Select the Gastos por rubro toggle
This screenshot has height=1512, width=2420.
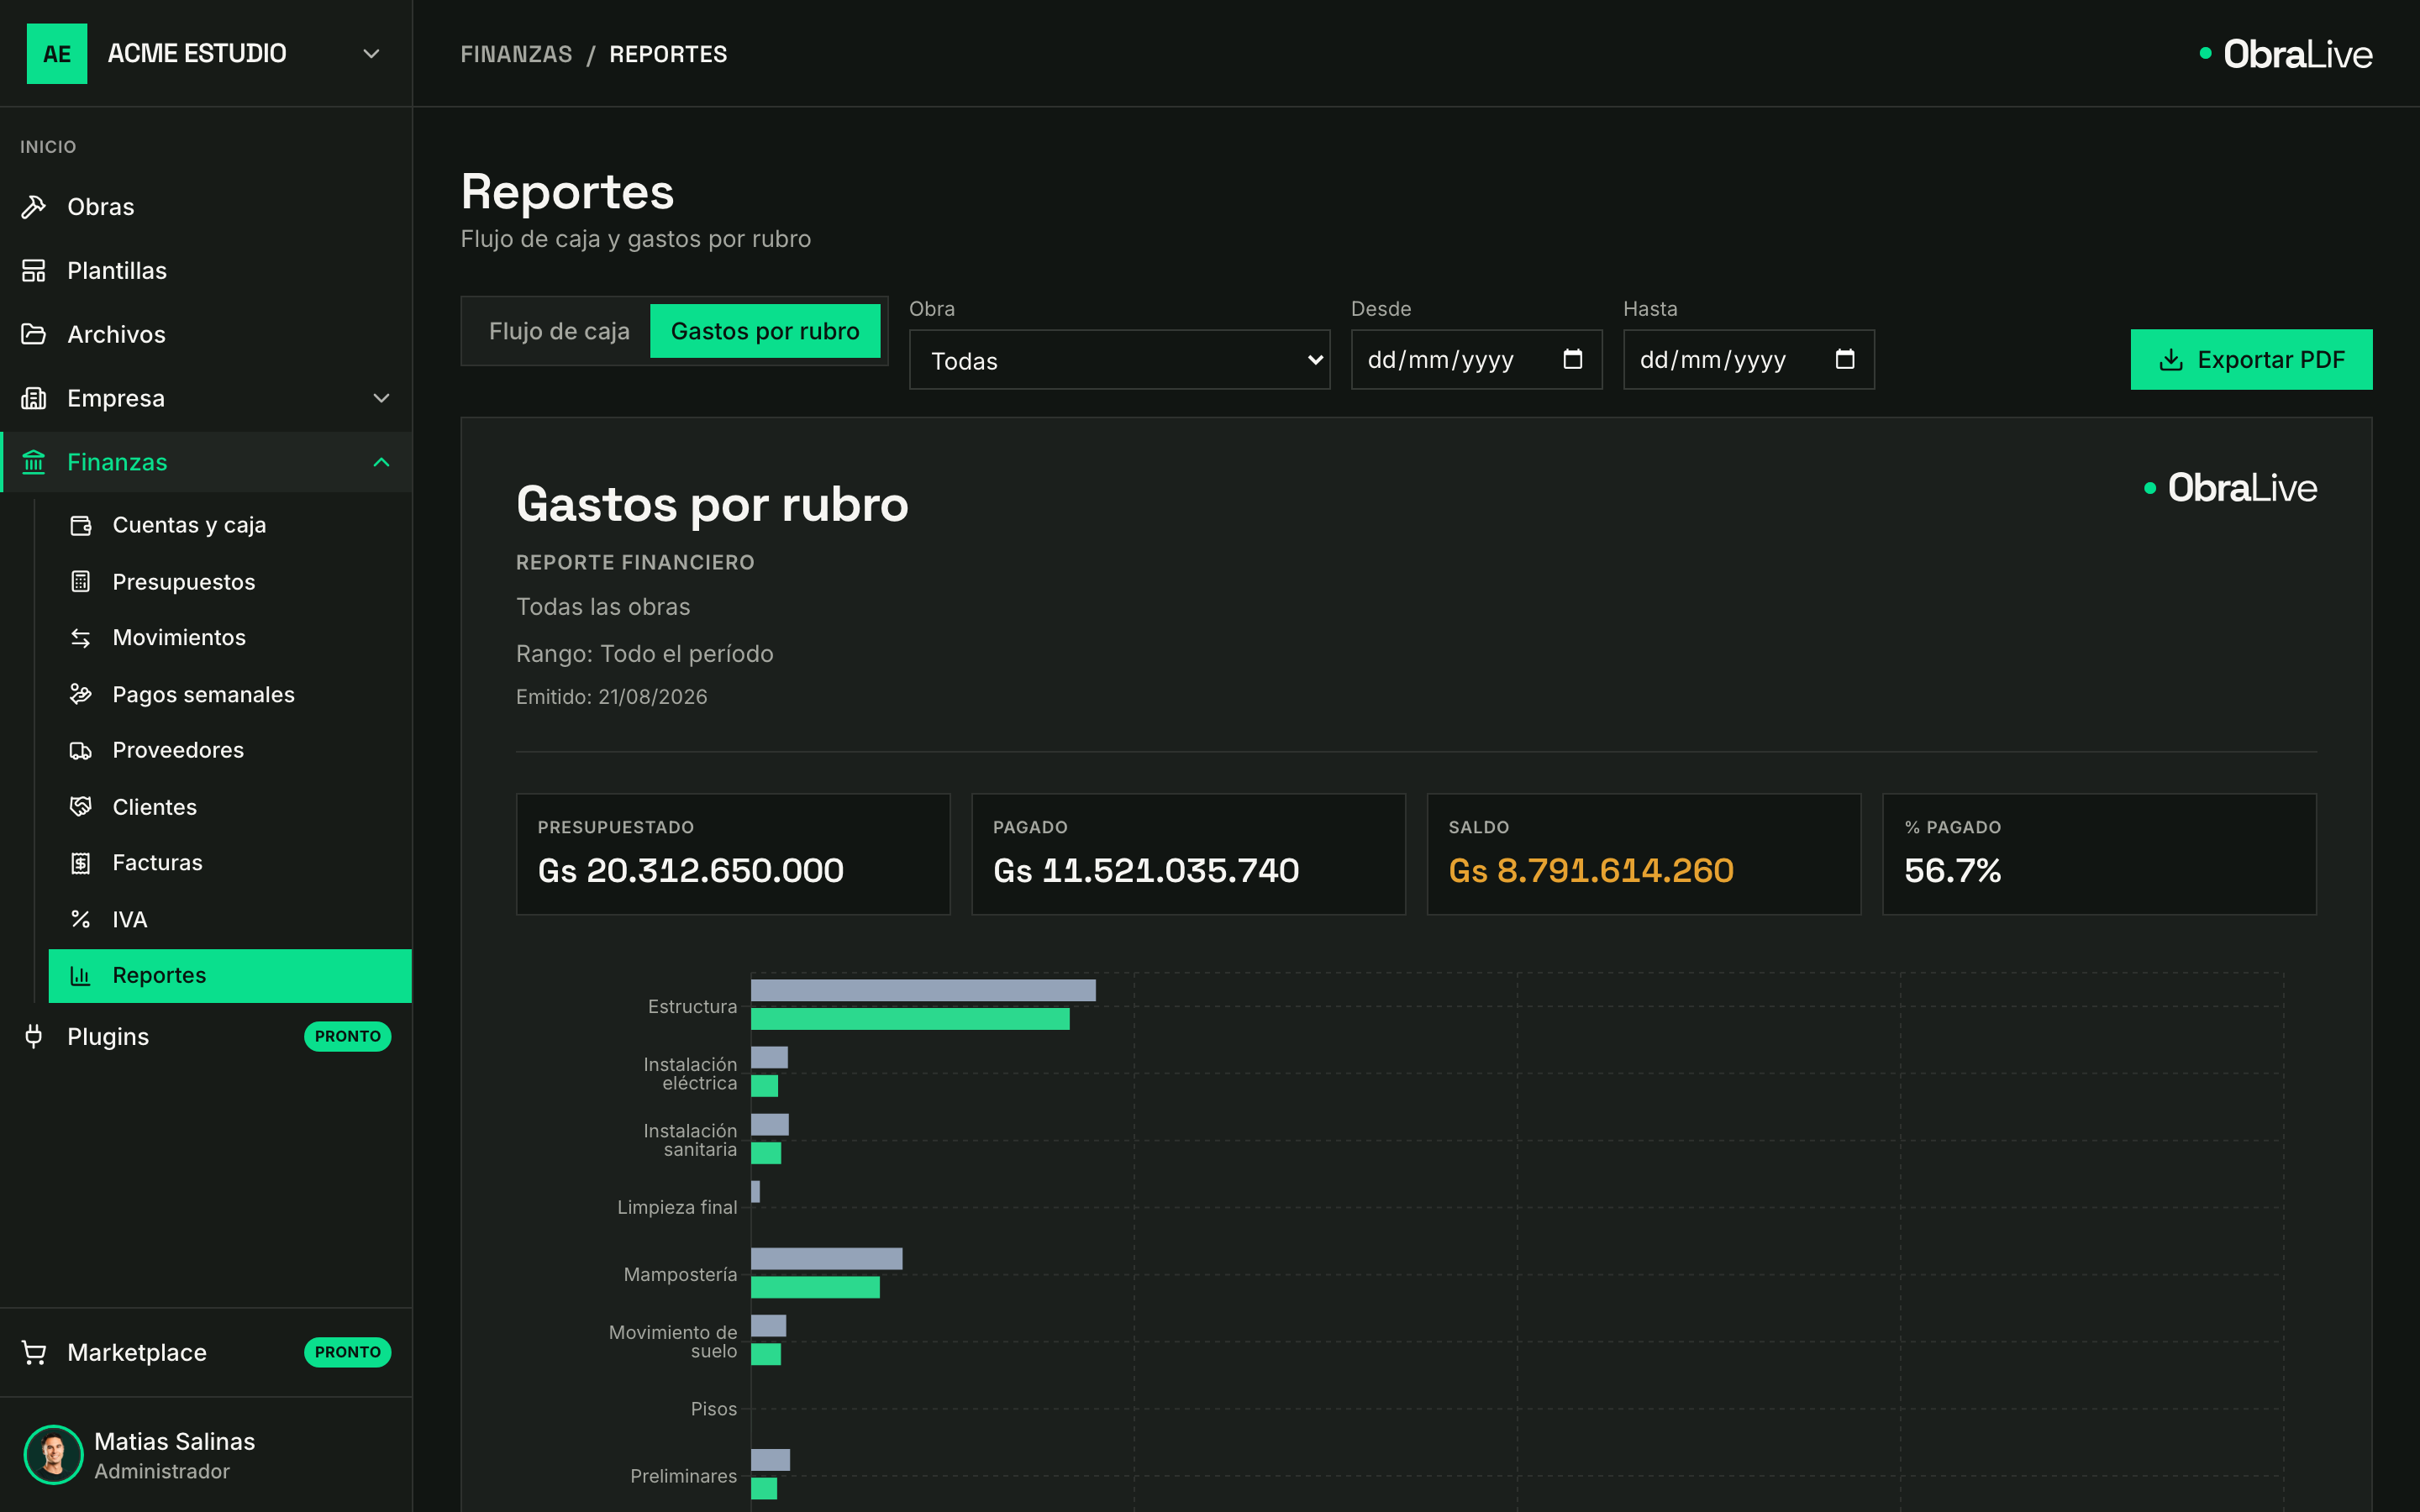pyautogui.click(x=765, y=331)
